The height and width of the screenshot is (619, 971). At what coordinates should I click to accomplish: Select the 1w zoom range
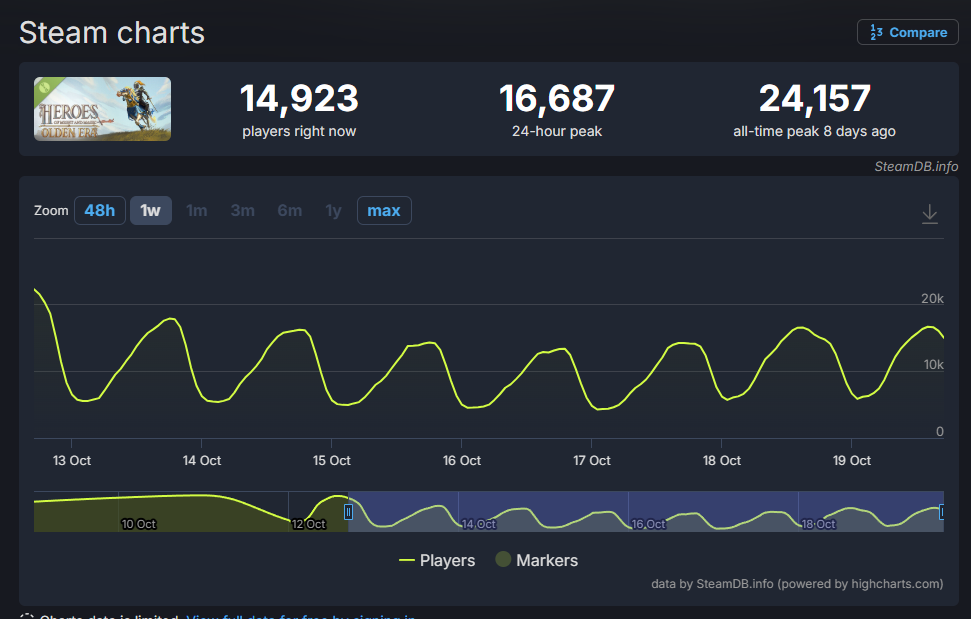pos(150,210)
